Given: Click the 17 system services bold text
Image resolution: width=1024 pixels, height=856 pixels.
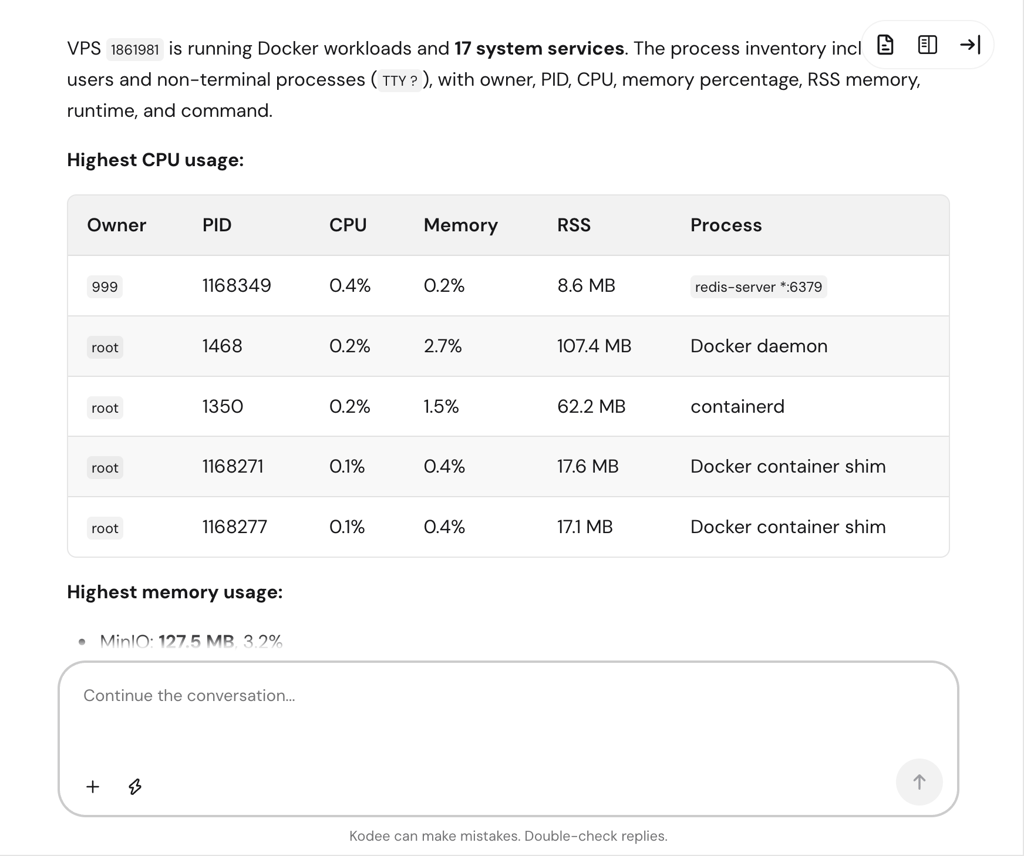Looking at the screenshot, I should click(539, 49).
